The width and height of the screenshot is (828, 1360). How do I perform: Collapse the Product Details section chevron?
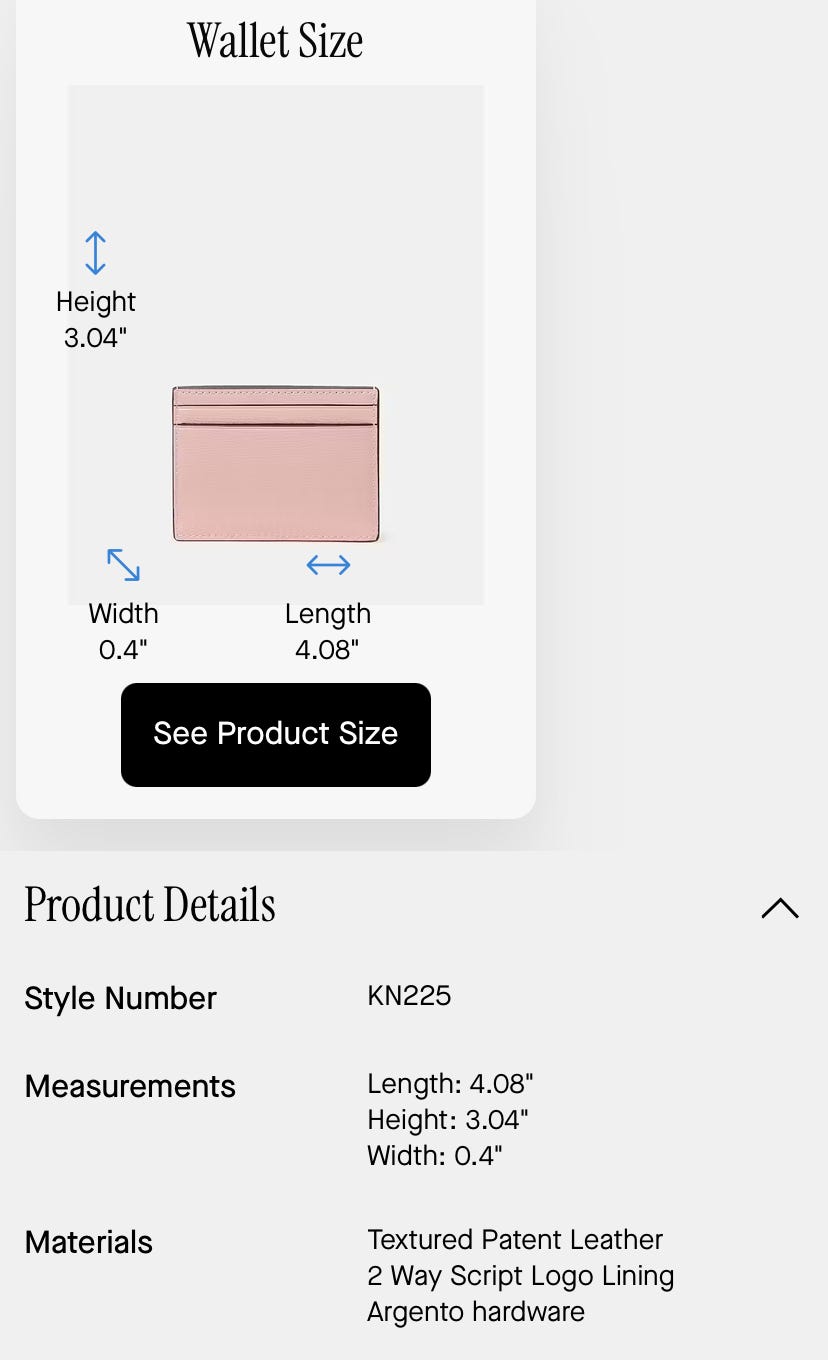pyautogui.click(x=779, y=908)
